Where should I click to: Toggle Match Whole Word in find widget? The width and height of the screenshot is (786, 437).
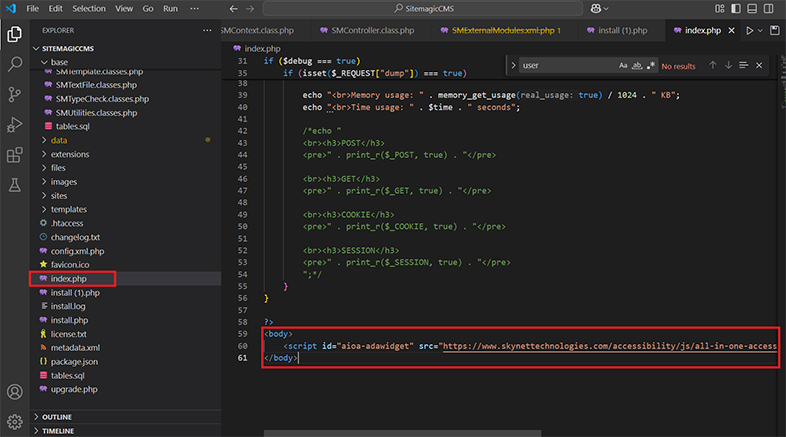click(636, 66)
